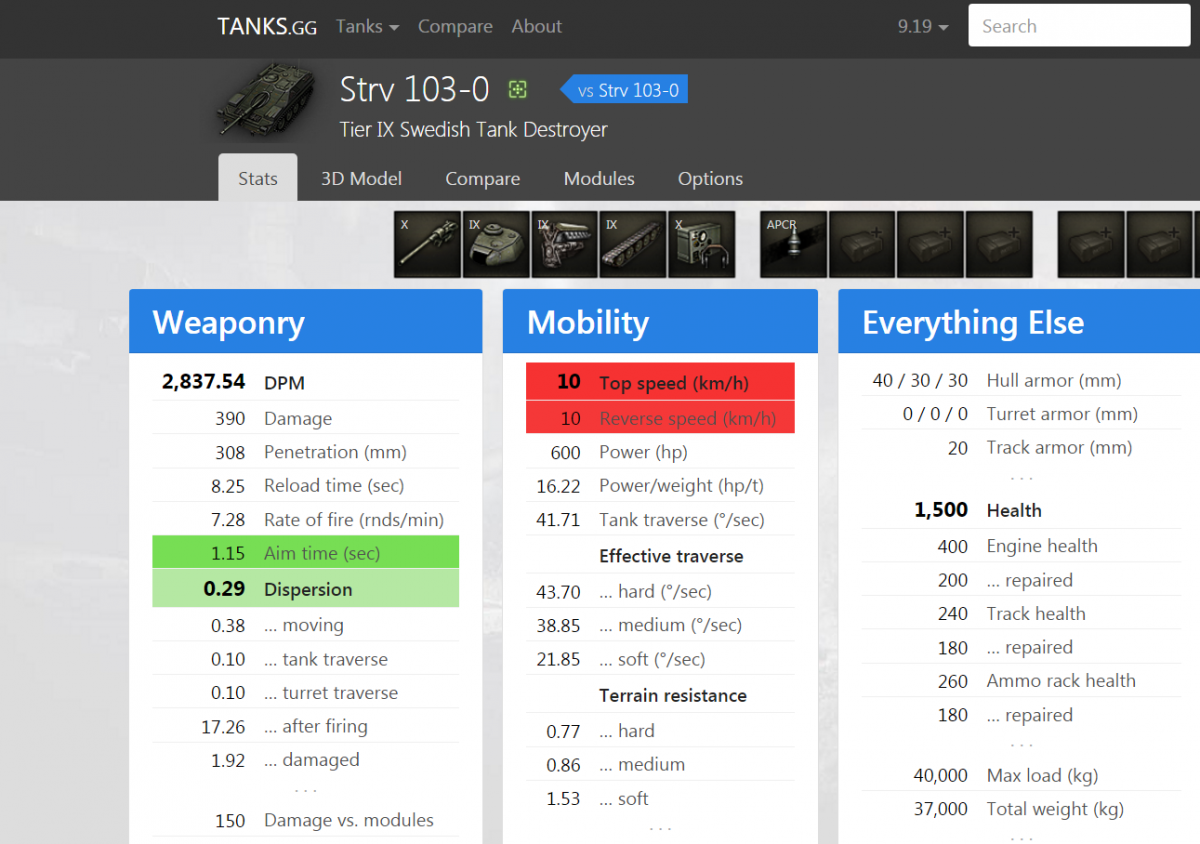Click the Health 1,500 row
Screen dimensions: 1200x844
point(1021,510)
